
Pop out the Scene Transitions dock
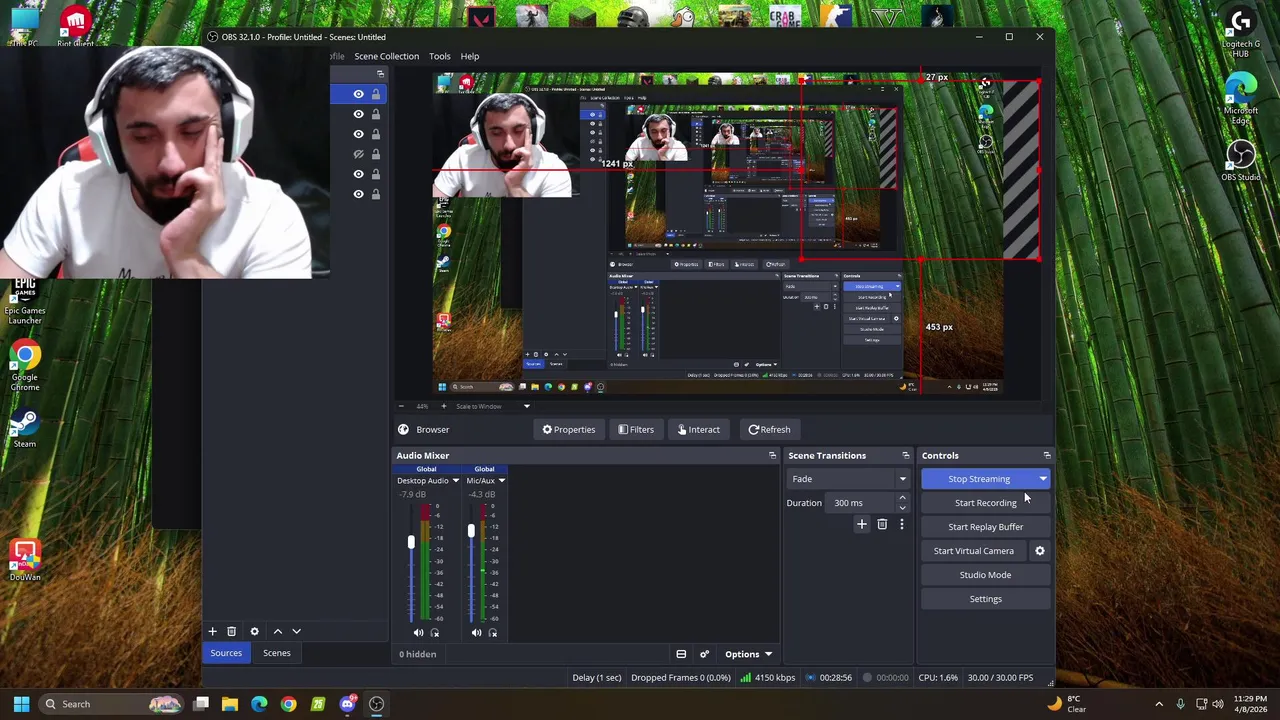pyautogui.click(x=905, y=455)
